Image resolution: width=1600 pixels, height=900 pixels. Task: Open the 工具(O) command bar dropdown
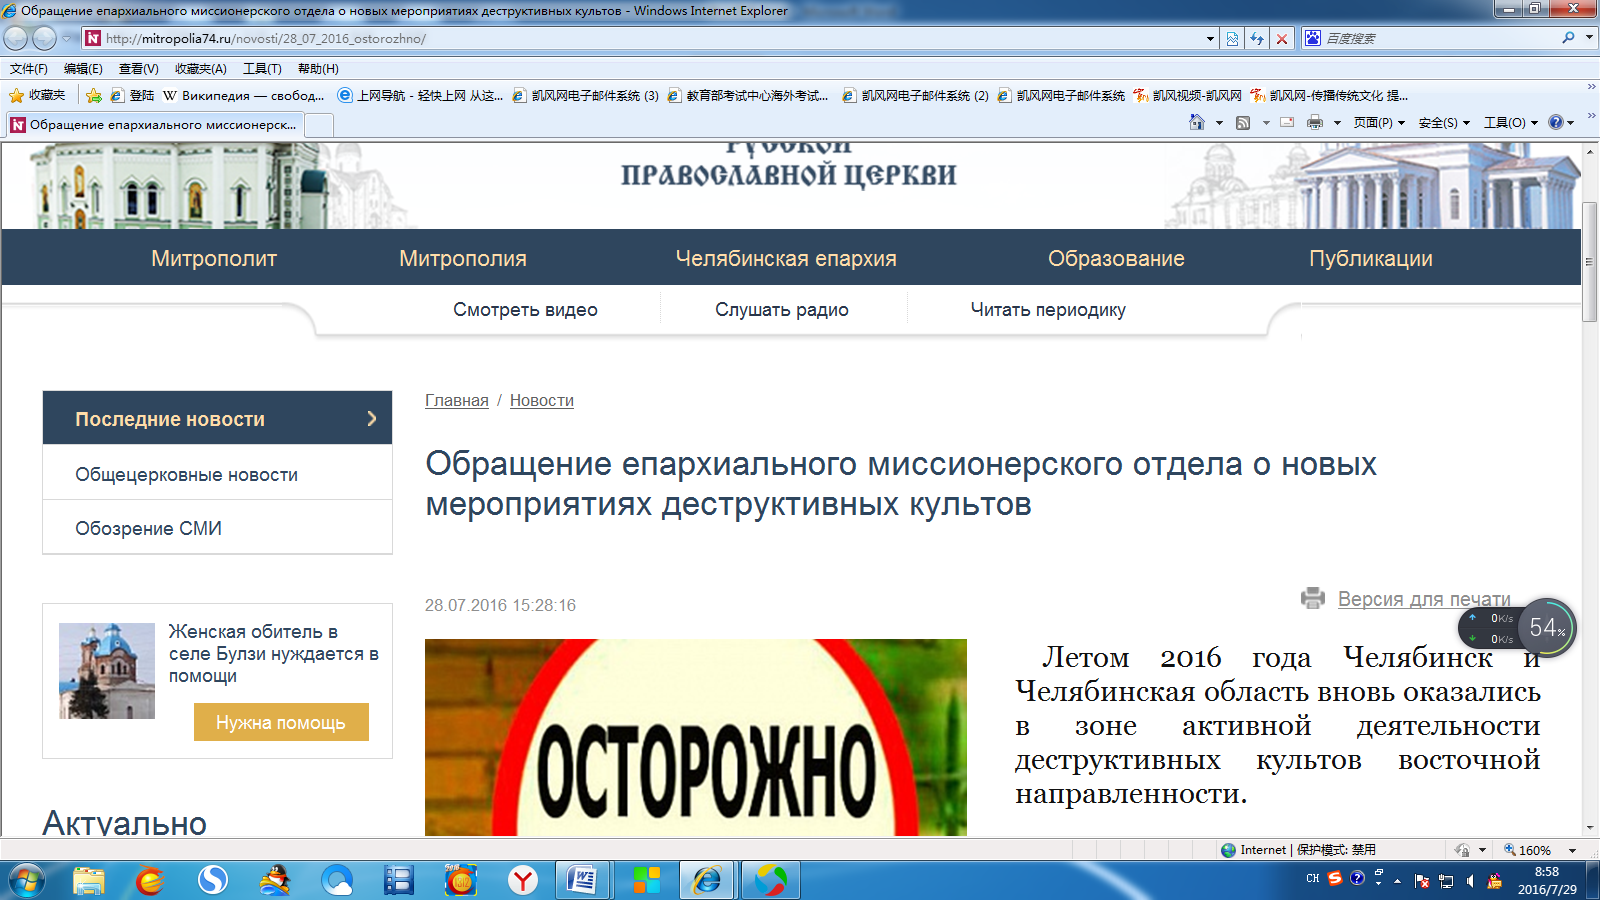pos(1511,123)
